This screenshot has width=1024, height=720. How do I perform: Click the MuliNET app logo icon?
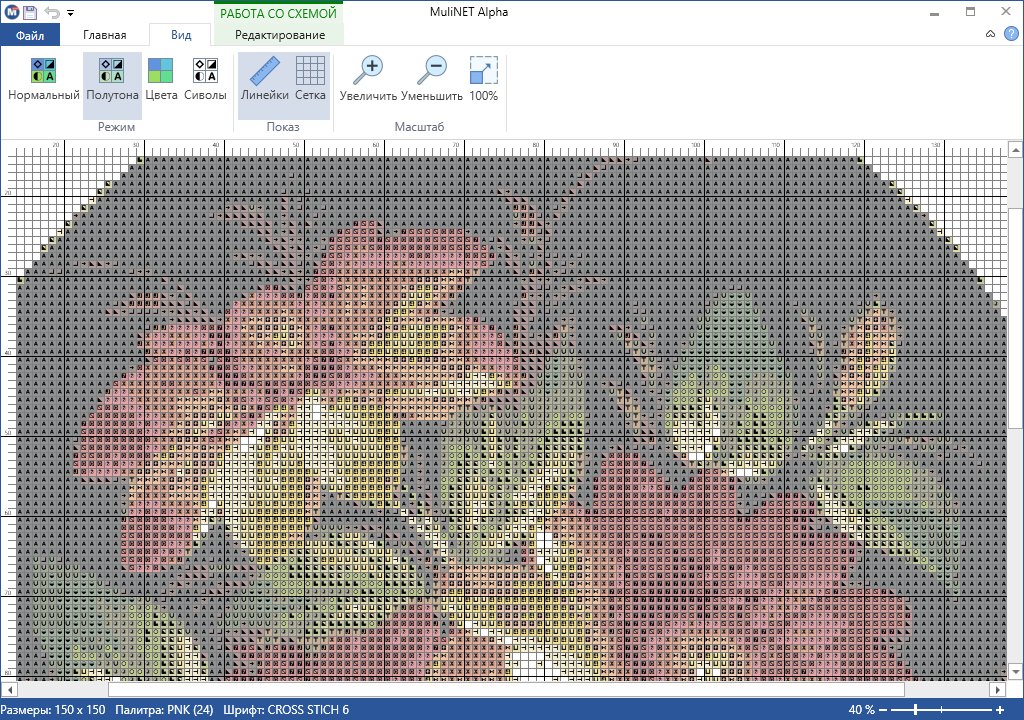click(x=11, y=12)
